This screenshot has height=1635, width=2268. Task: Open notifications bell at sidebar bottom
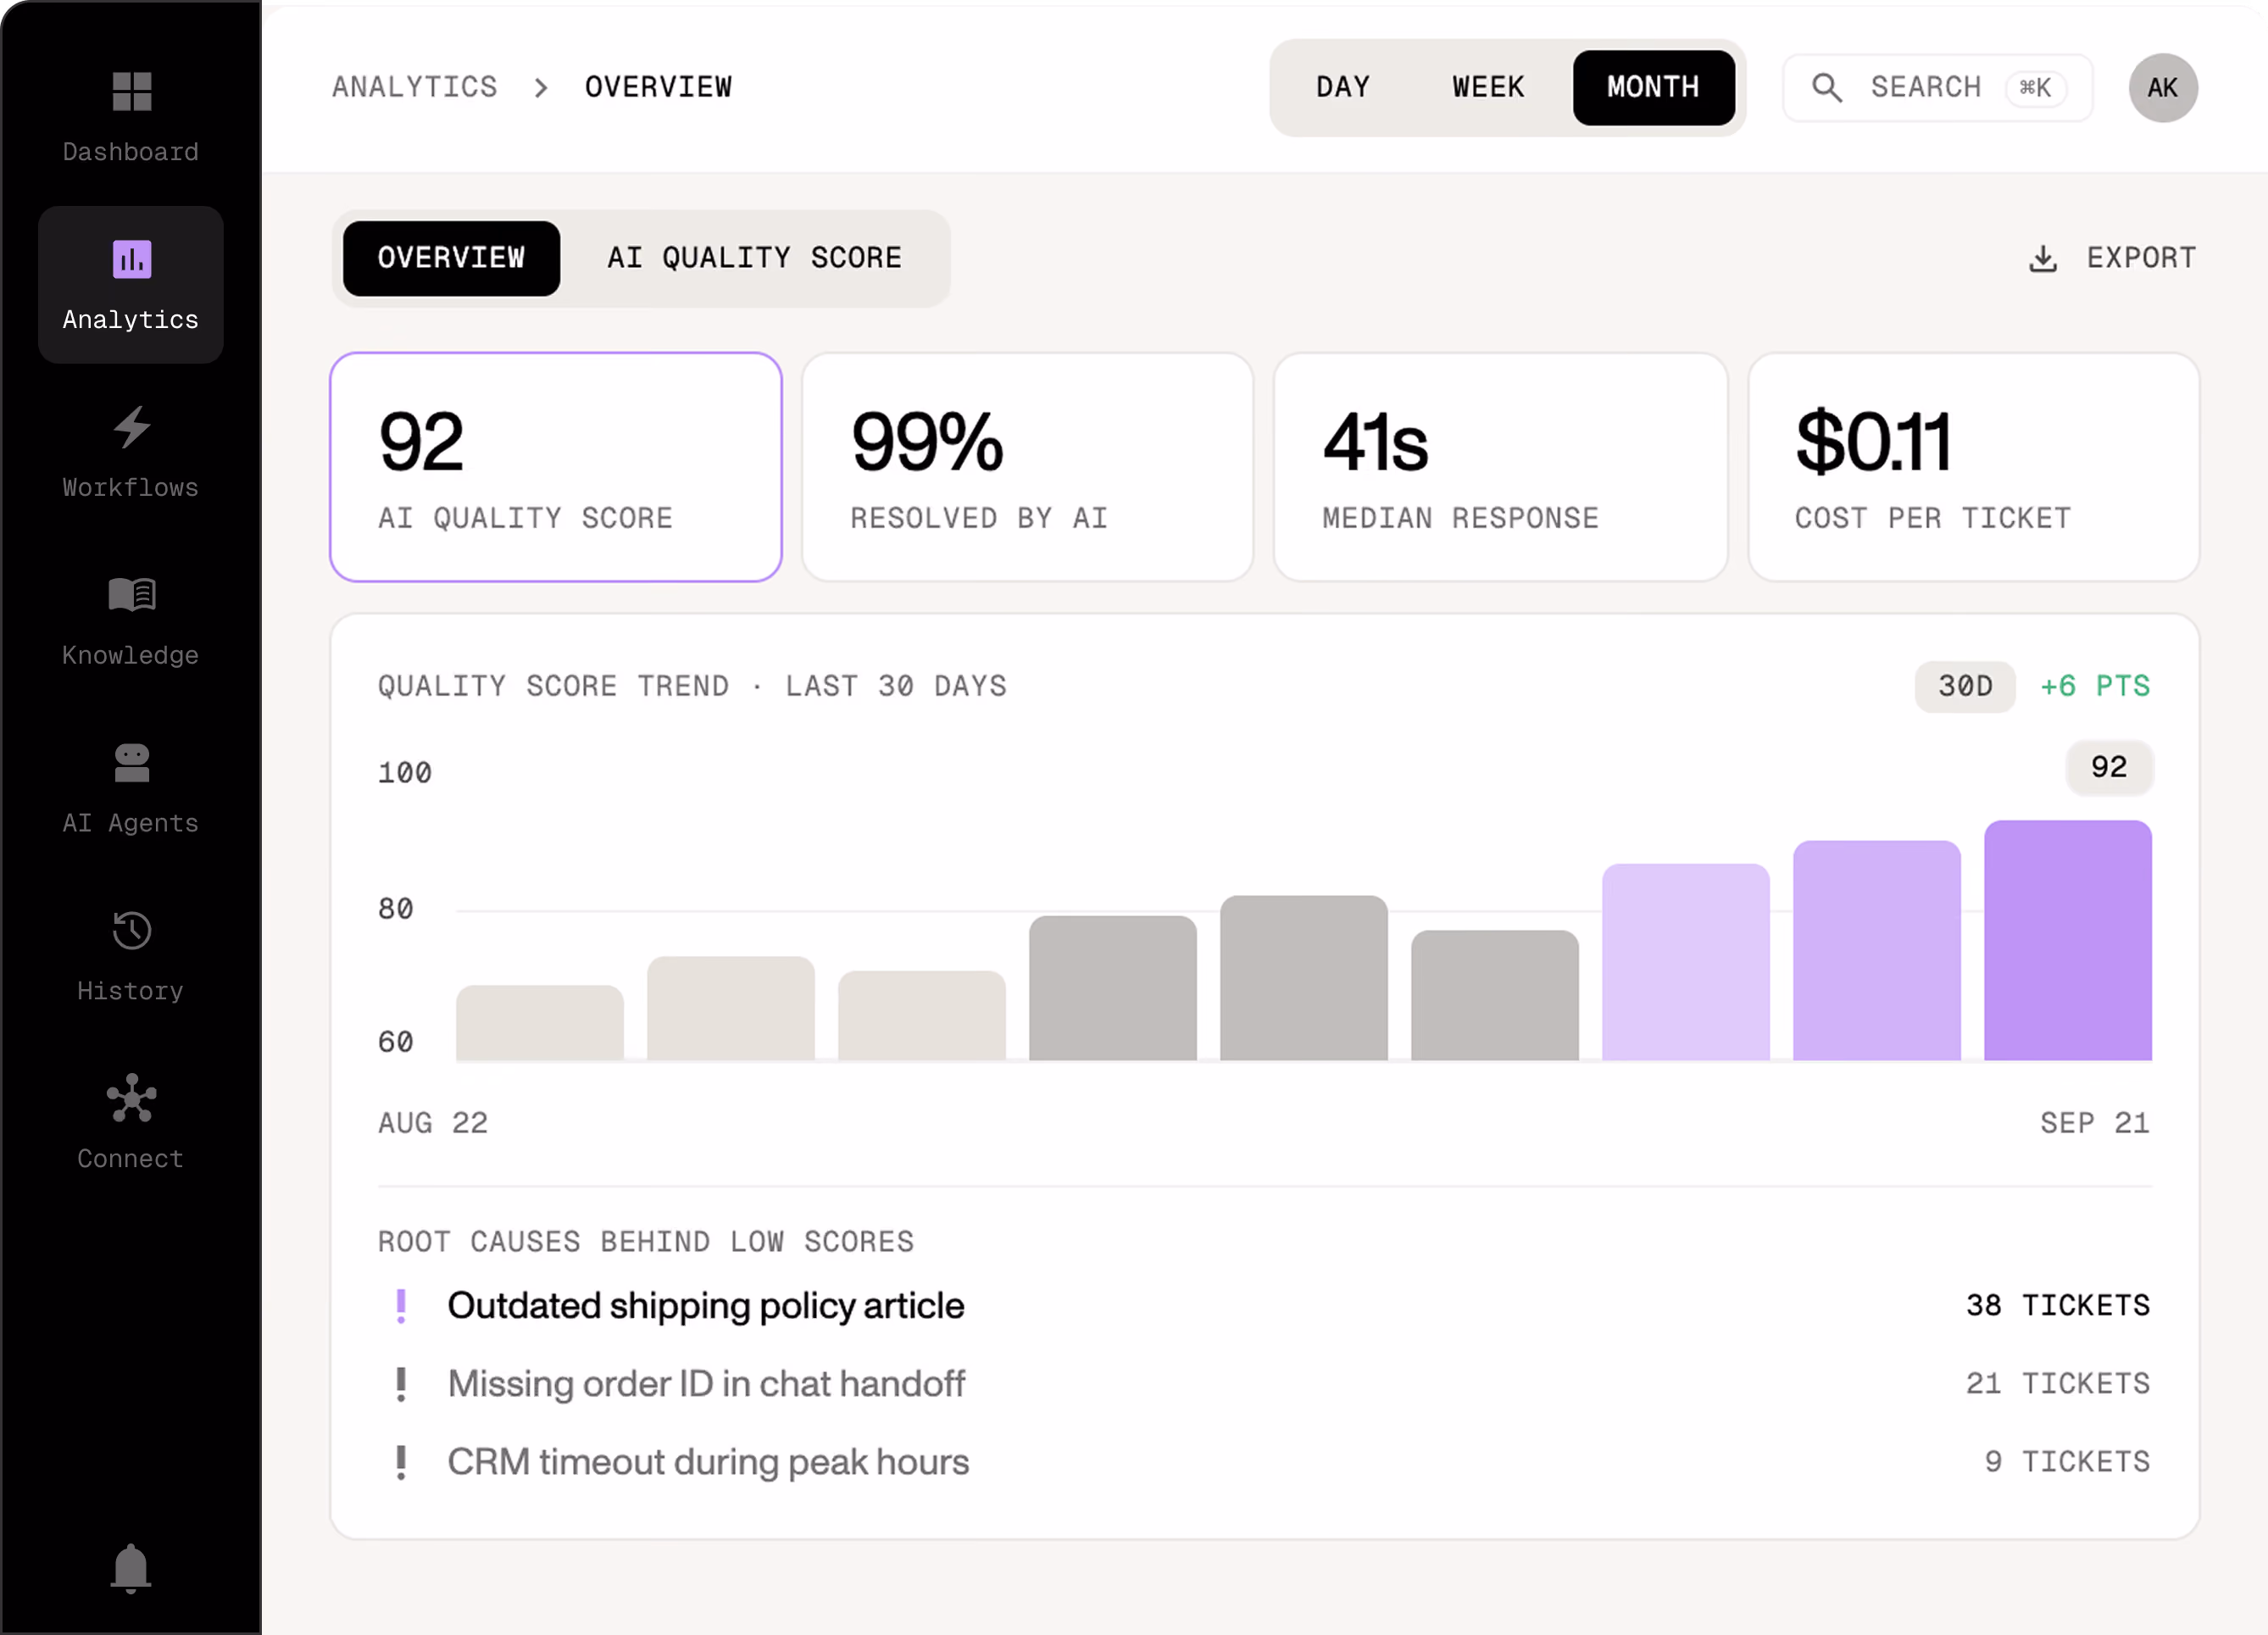point(131,1567)
